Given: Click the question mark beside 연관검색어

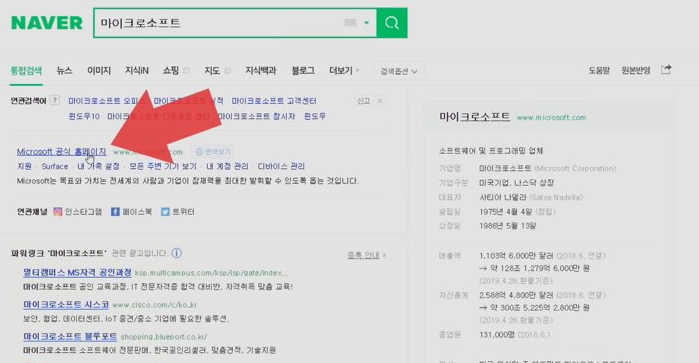Looking at the screenshot, I should pos(54,100).
